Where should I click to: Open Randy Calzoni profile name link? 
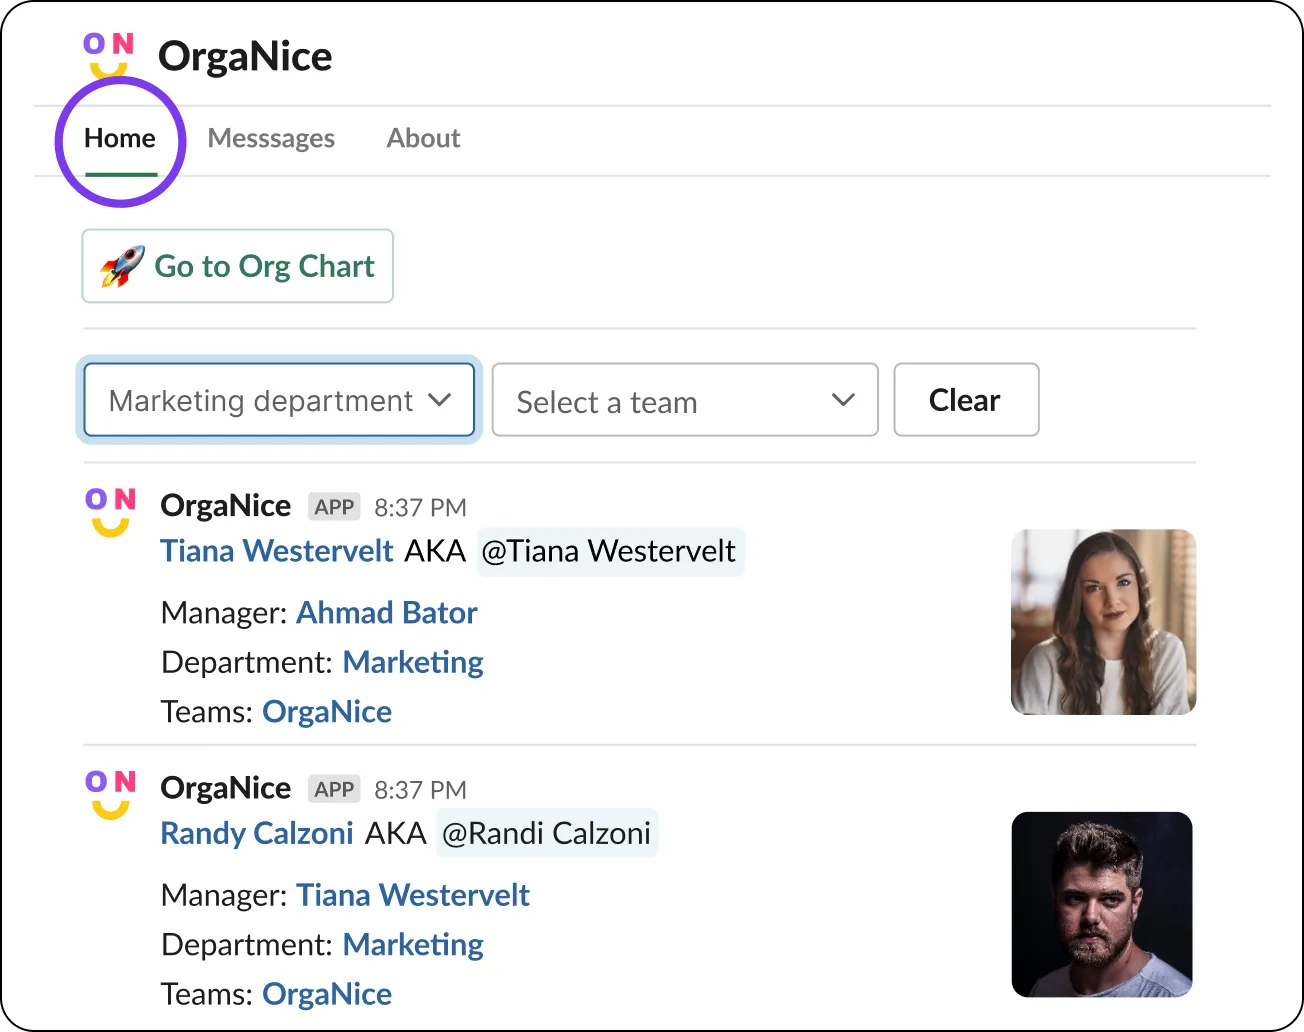(257, 833)
